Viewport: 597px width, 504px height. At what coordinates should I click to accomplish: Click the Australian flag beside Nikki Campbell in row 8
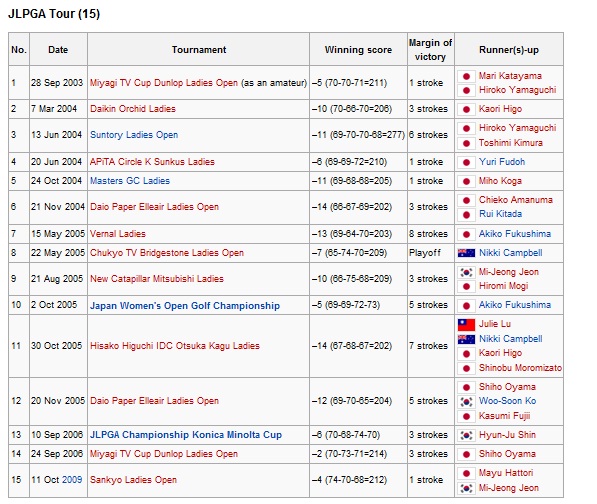(x=466, y=253)
